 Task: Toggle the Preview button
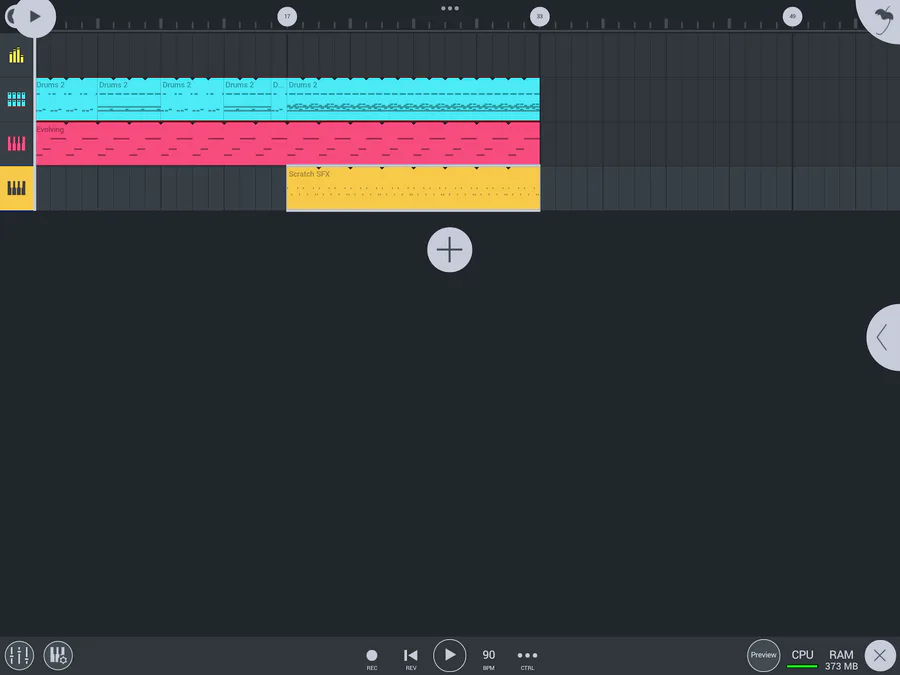[763, 655]
